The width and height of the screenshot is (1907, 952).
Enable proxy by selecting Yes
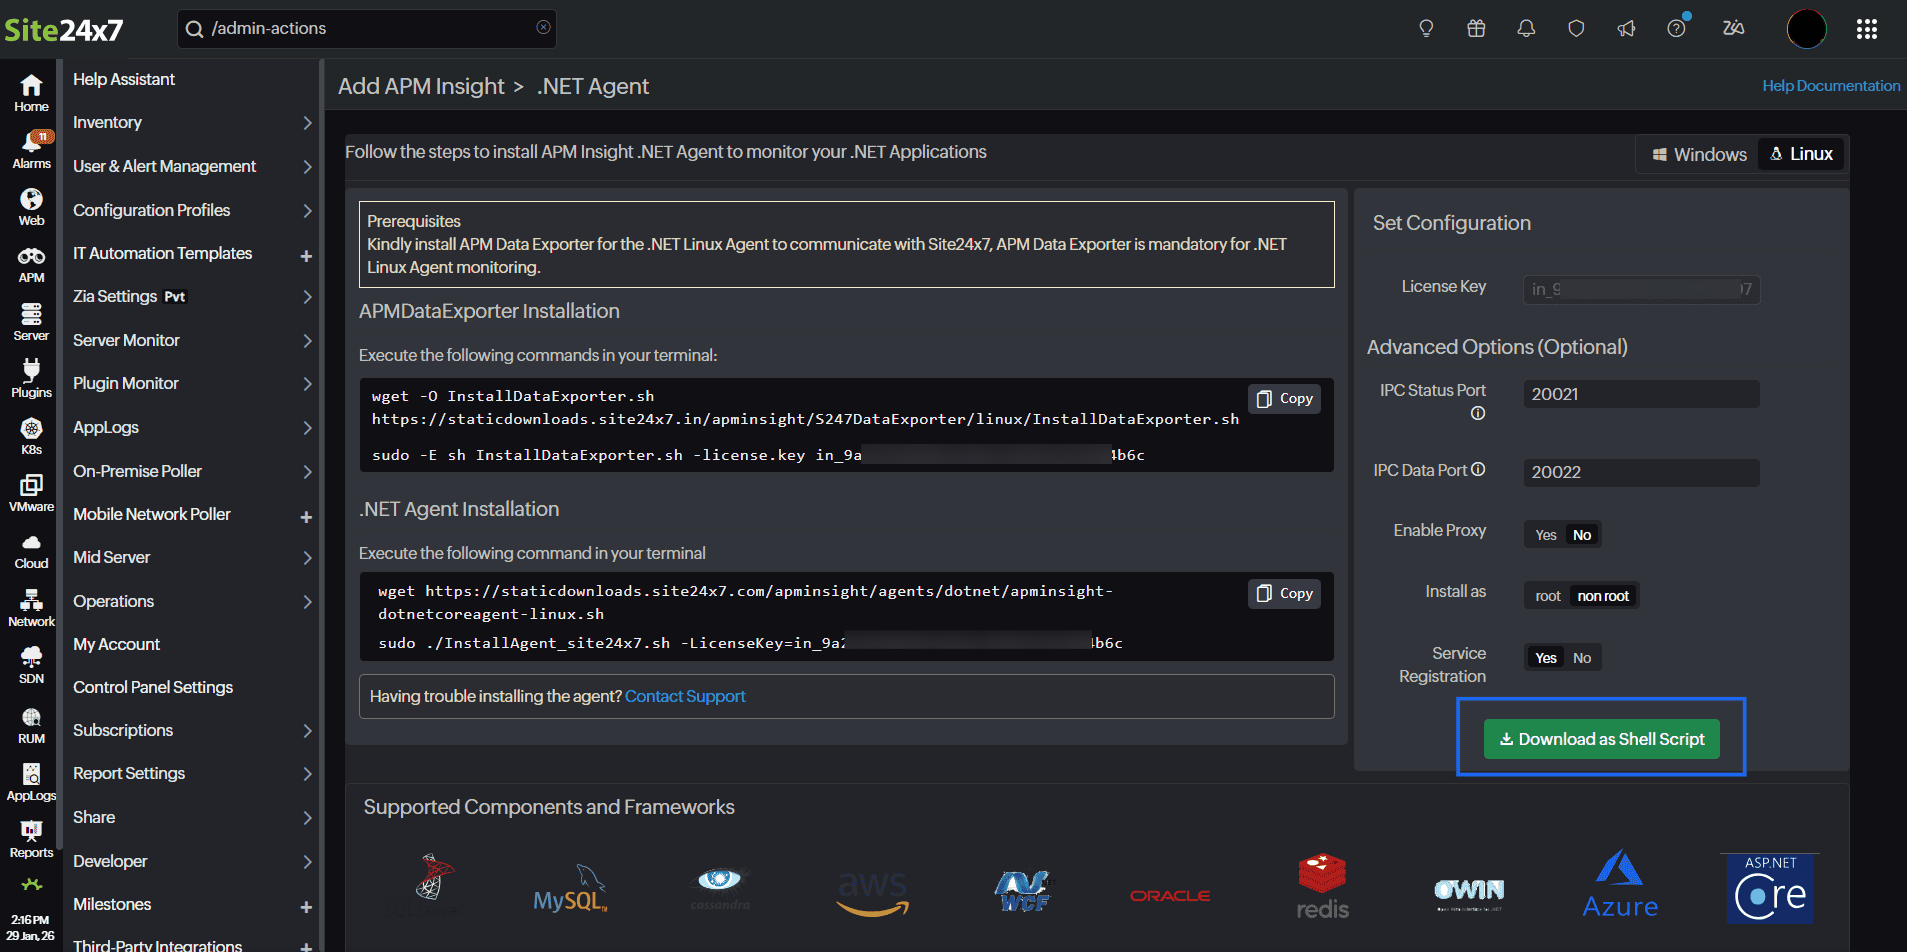[x=1544, y=534]
